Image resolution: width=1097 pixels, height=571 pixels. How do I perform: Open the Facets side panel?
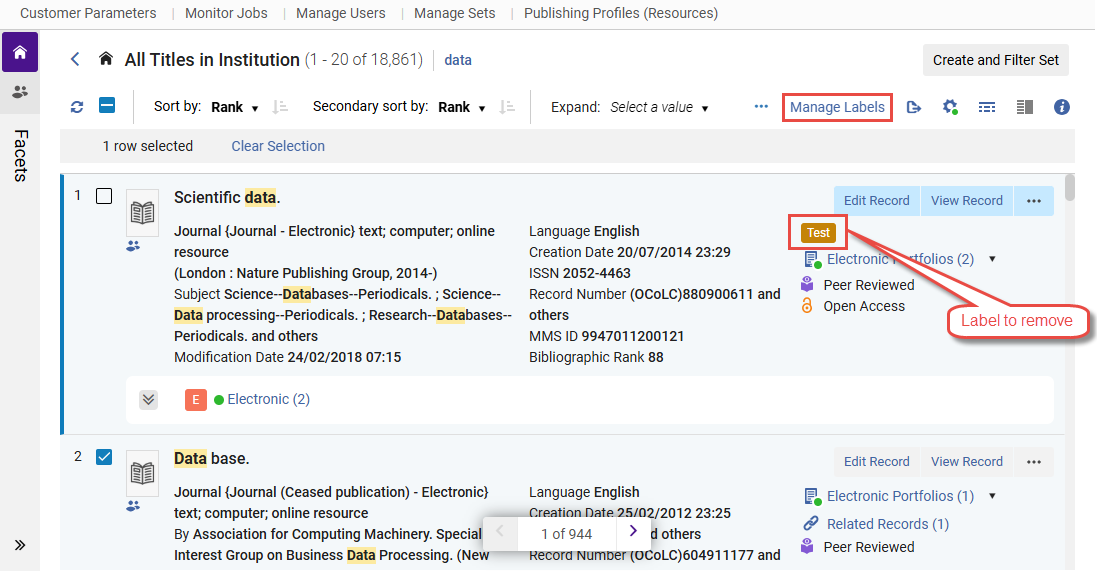click(21, 155)
